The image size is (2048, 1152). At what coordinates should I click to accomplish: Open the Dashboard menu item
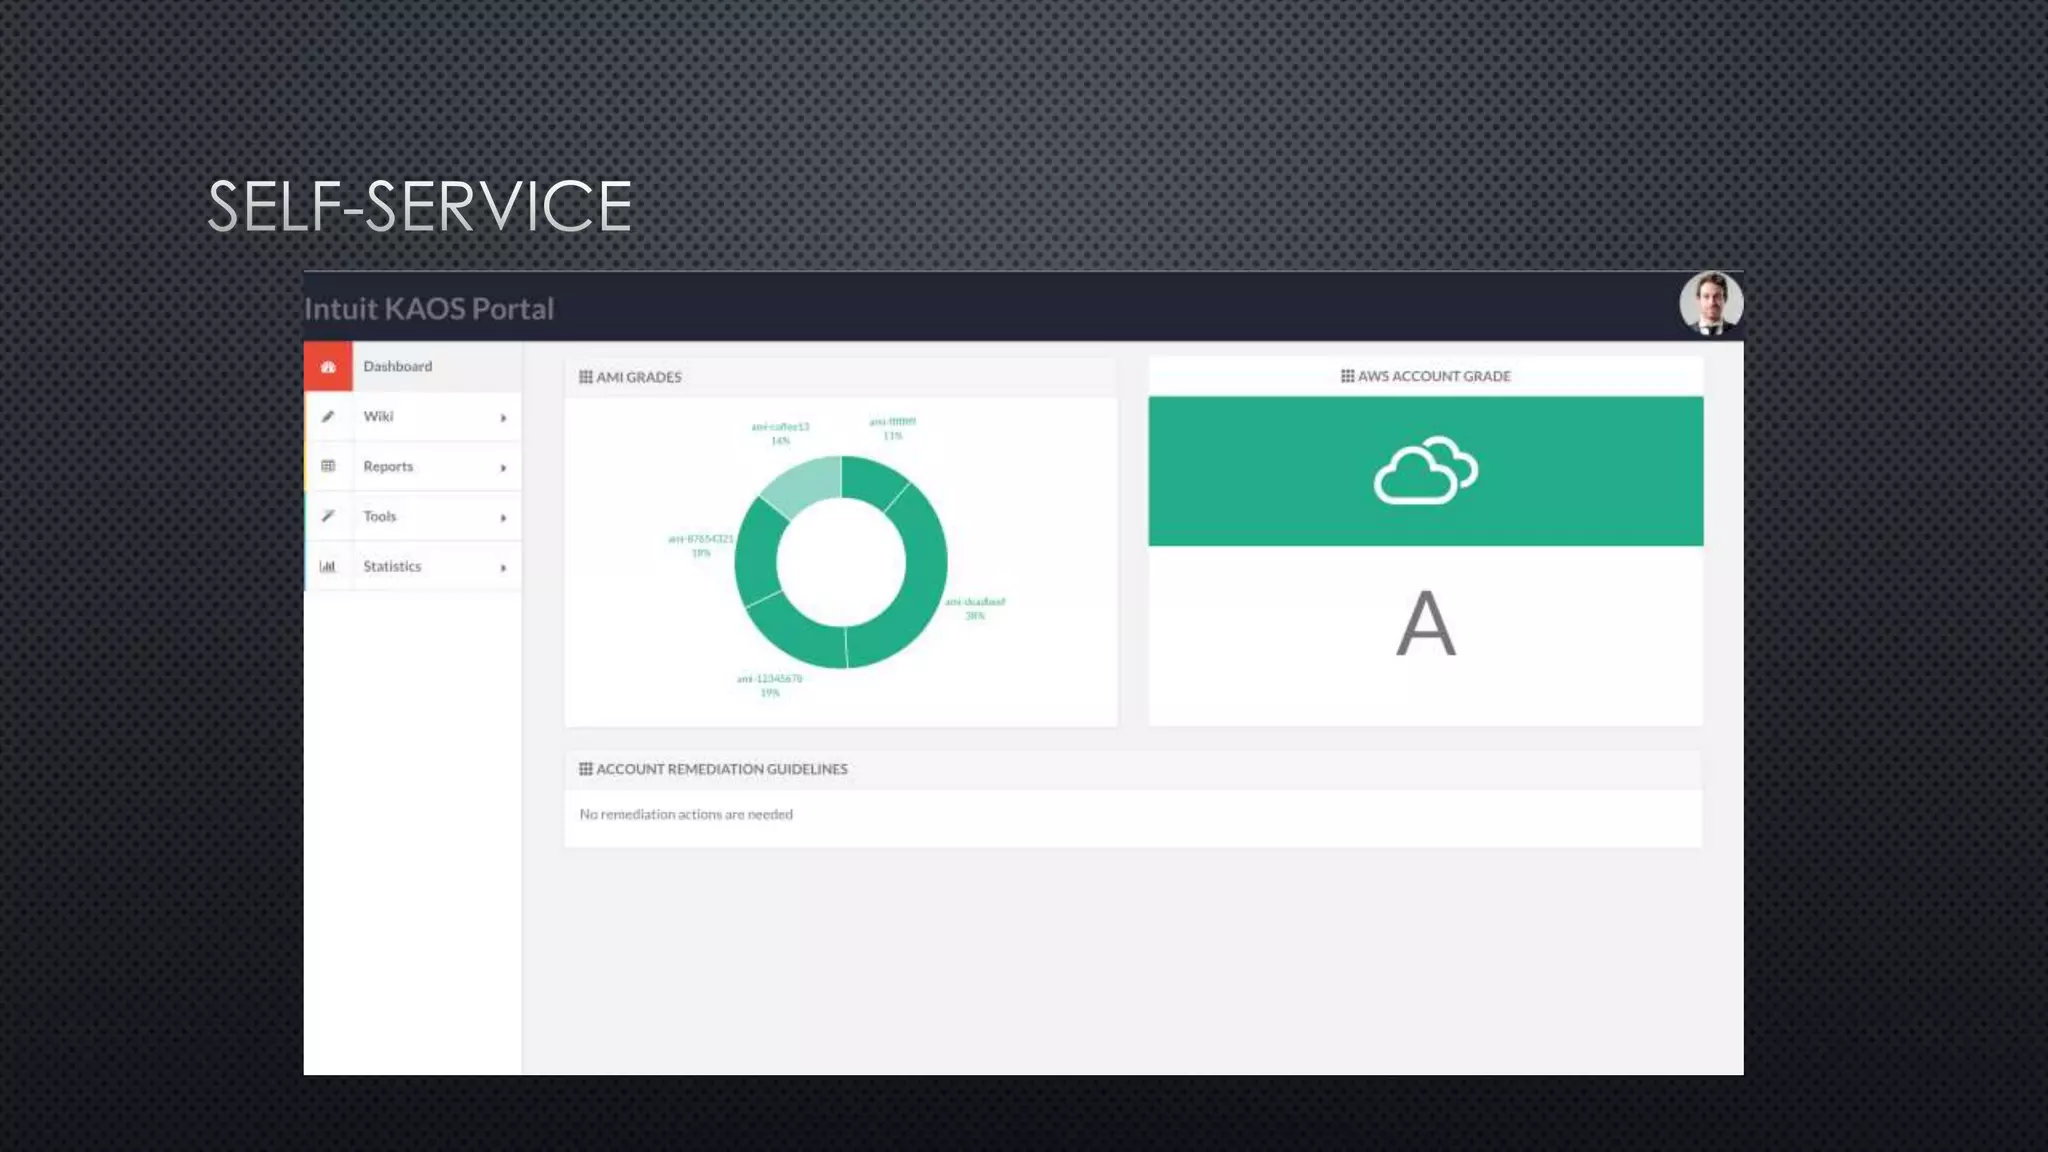[x=398, y=367]
